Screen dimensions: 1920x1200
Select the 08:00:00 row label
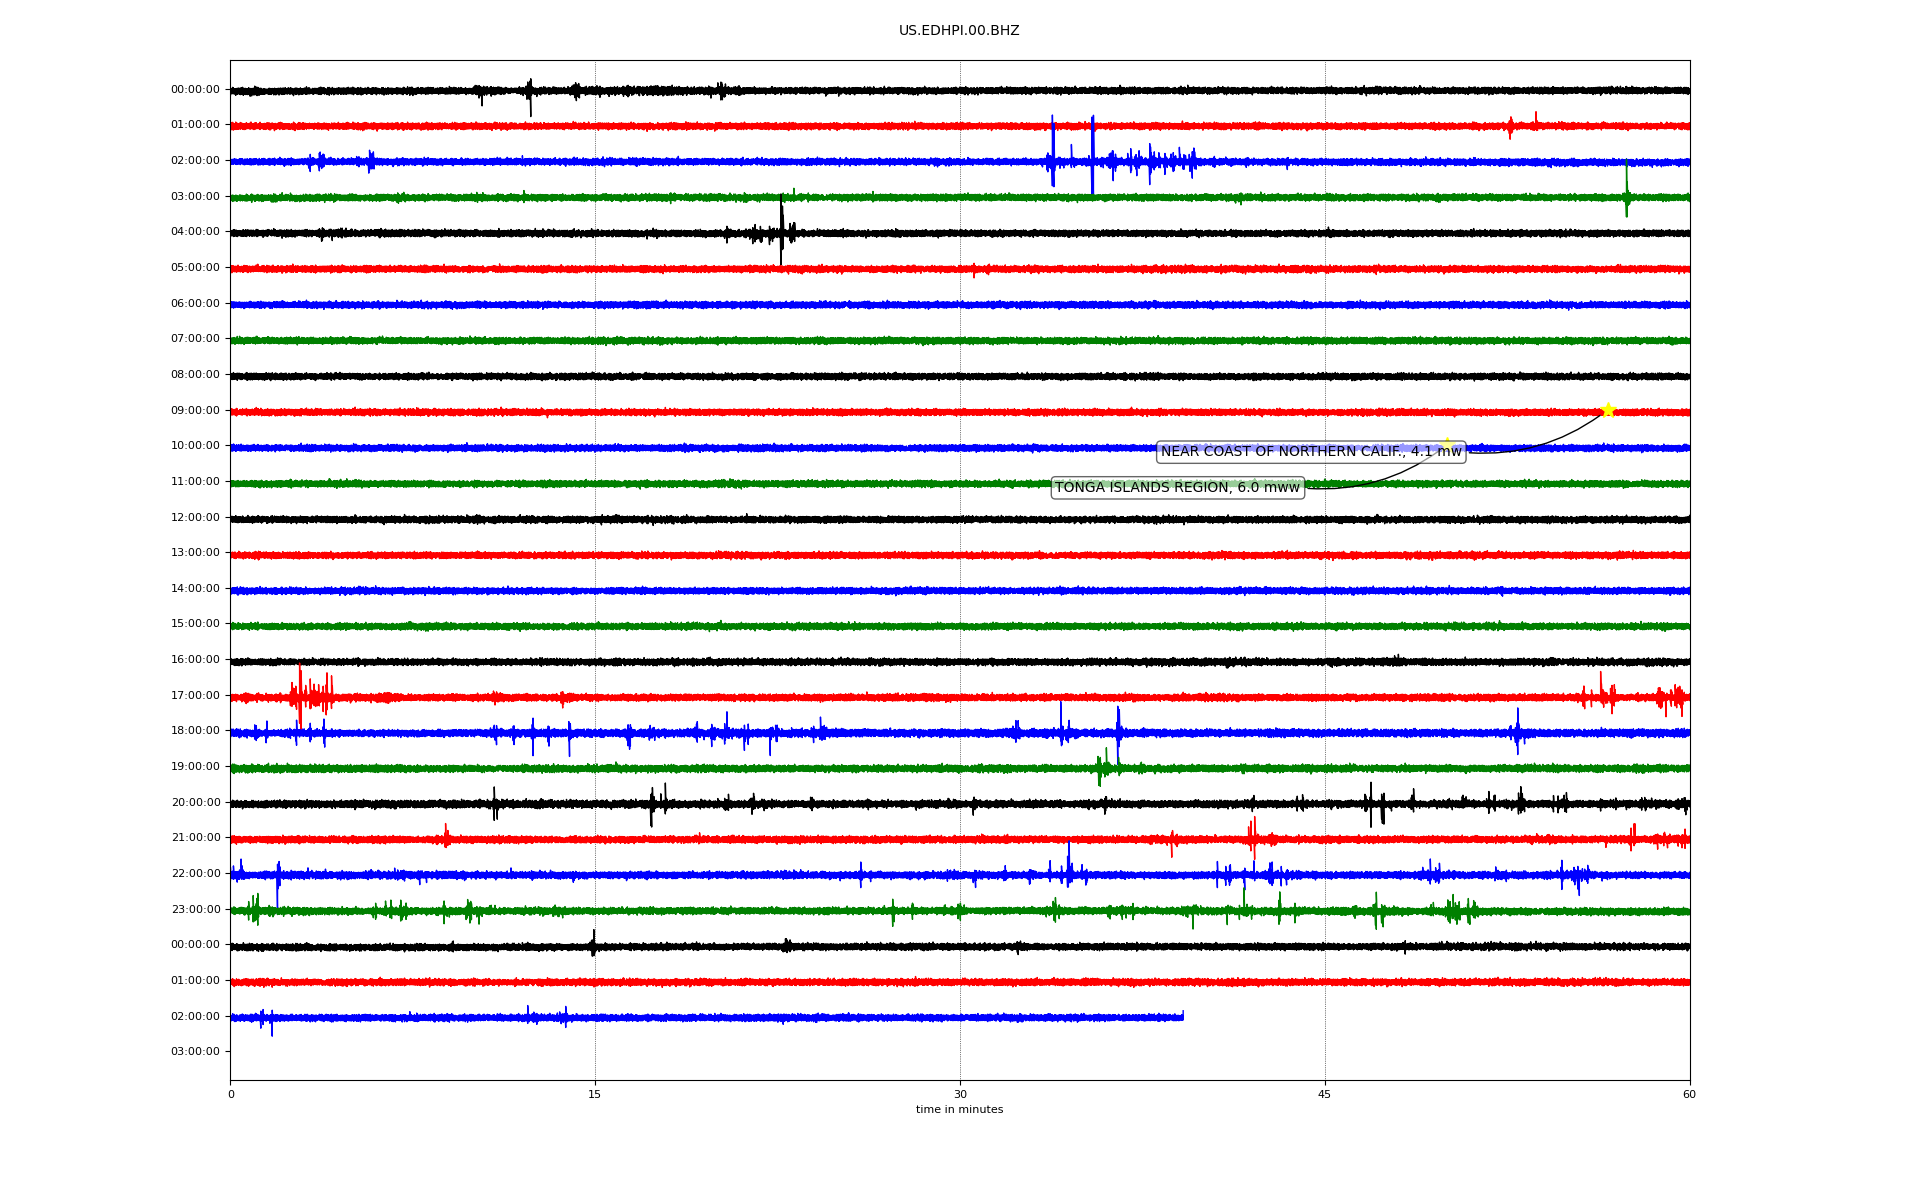point(195,375)
